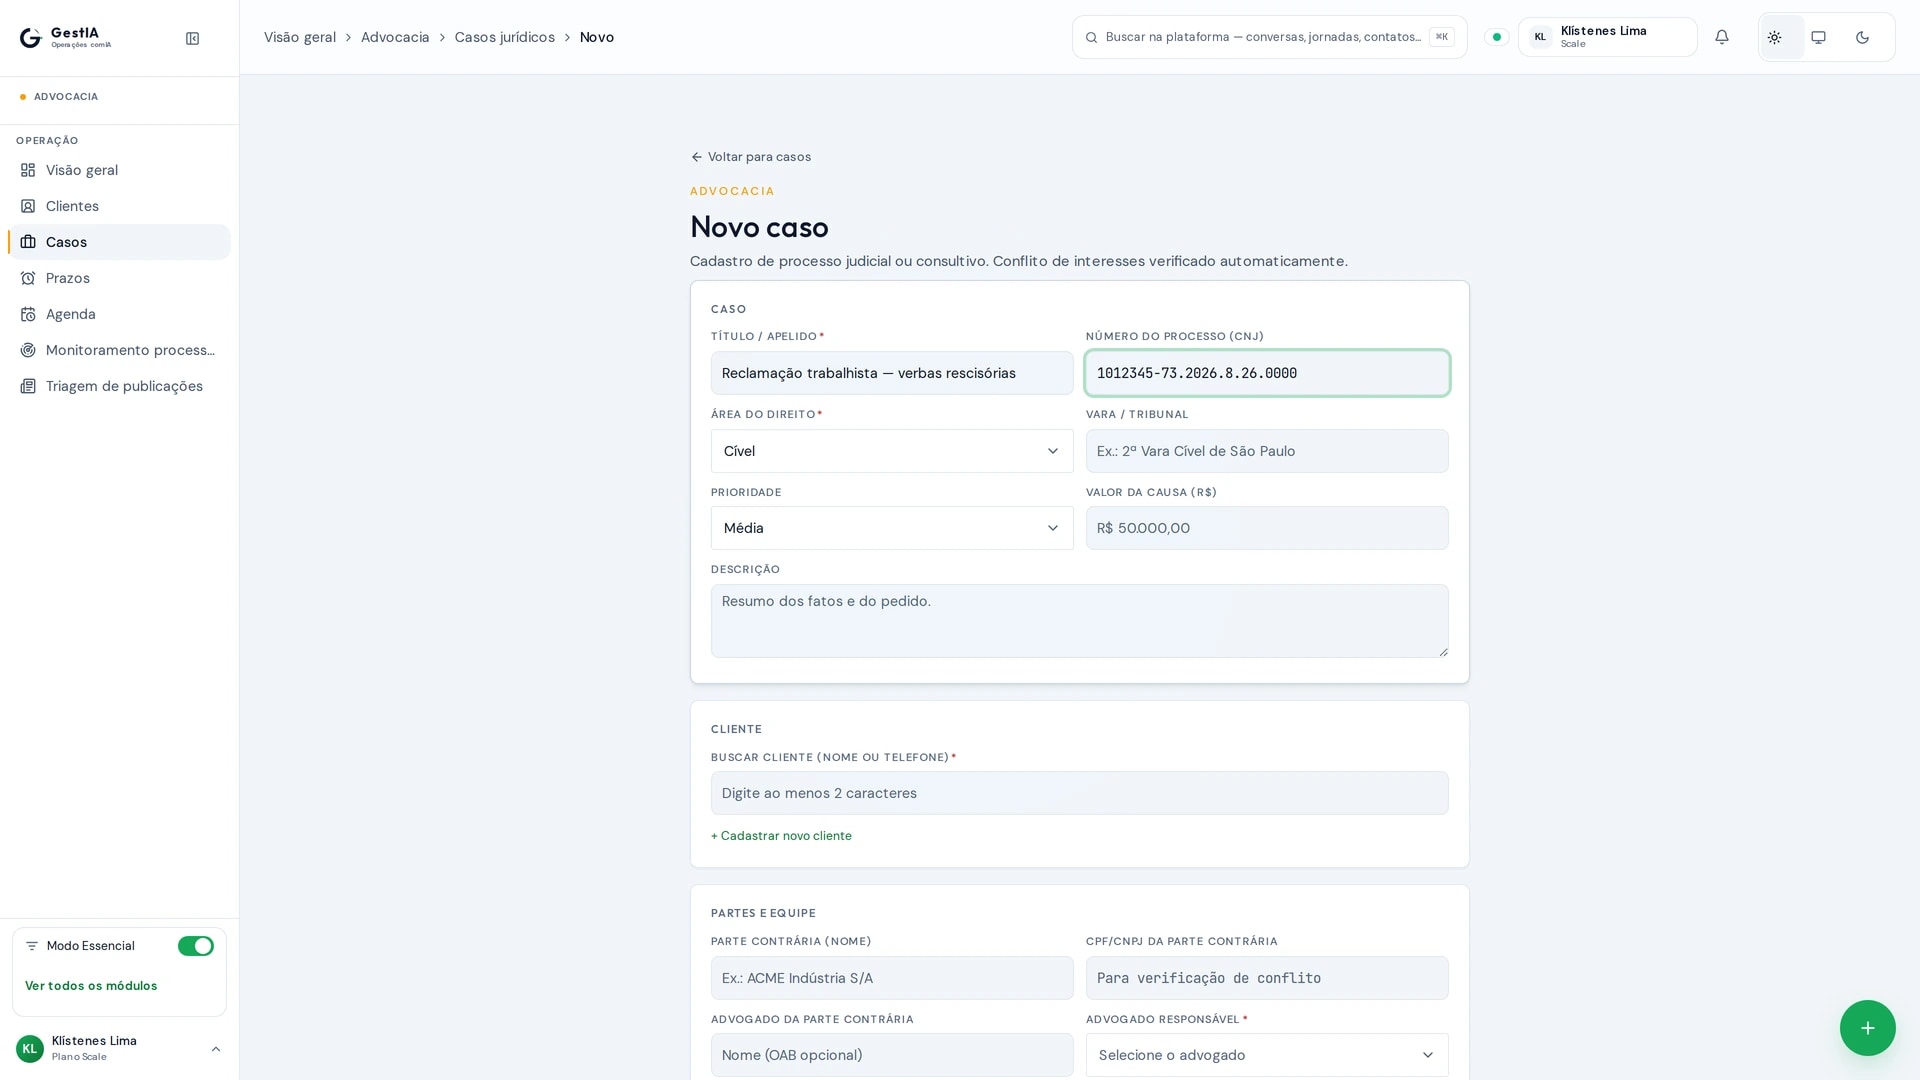Click the Valor da causa field
This screenshot has height=1080, width=1920.
[1267, 528]
